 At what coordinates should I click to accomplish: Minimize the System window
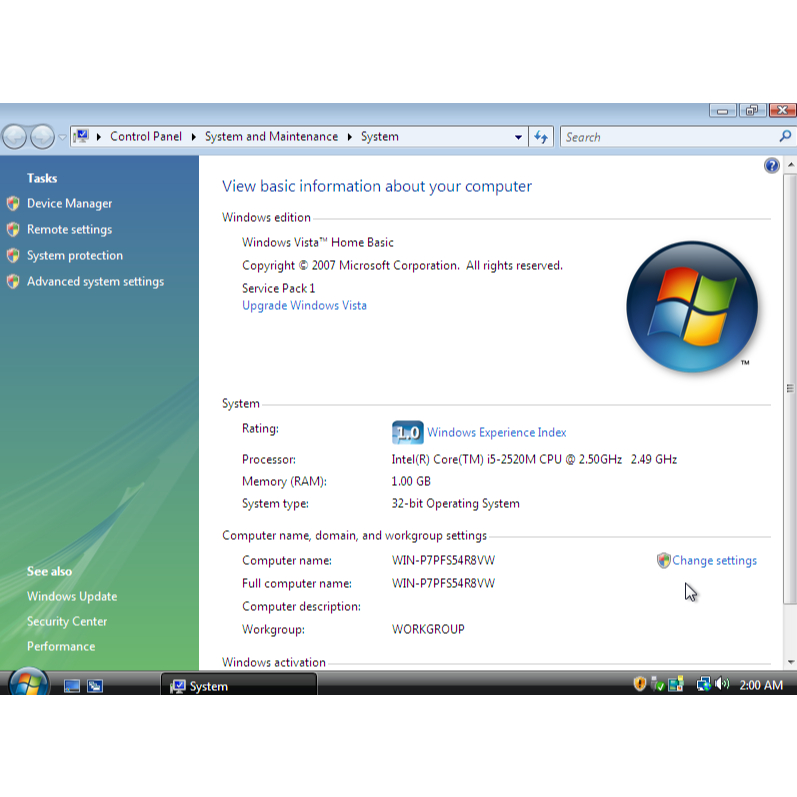(722, 110)
